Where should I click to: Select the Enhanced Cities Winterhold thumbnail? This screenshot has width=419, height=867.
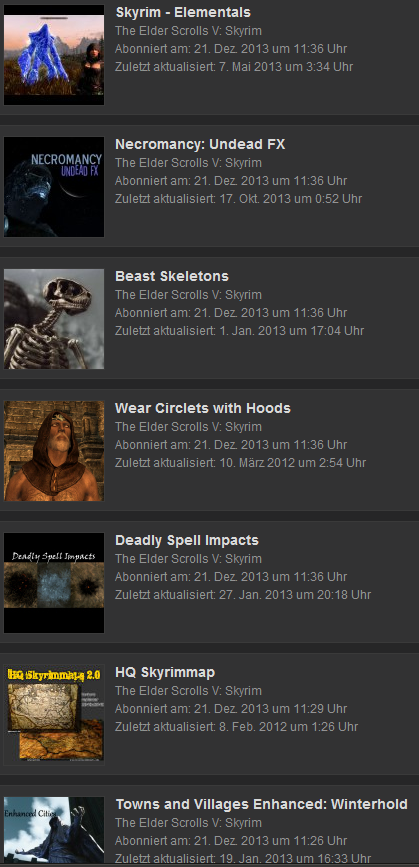54,830
